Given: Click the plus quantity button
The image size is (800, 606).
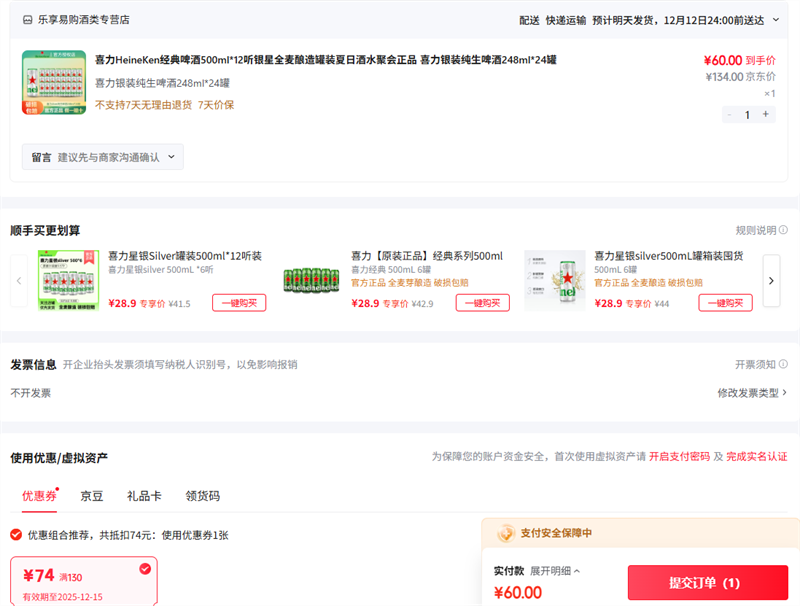Looking at the screenshot, I should pos(766,114).
